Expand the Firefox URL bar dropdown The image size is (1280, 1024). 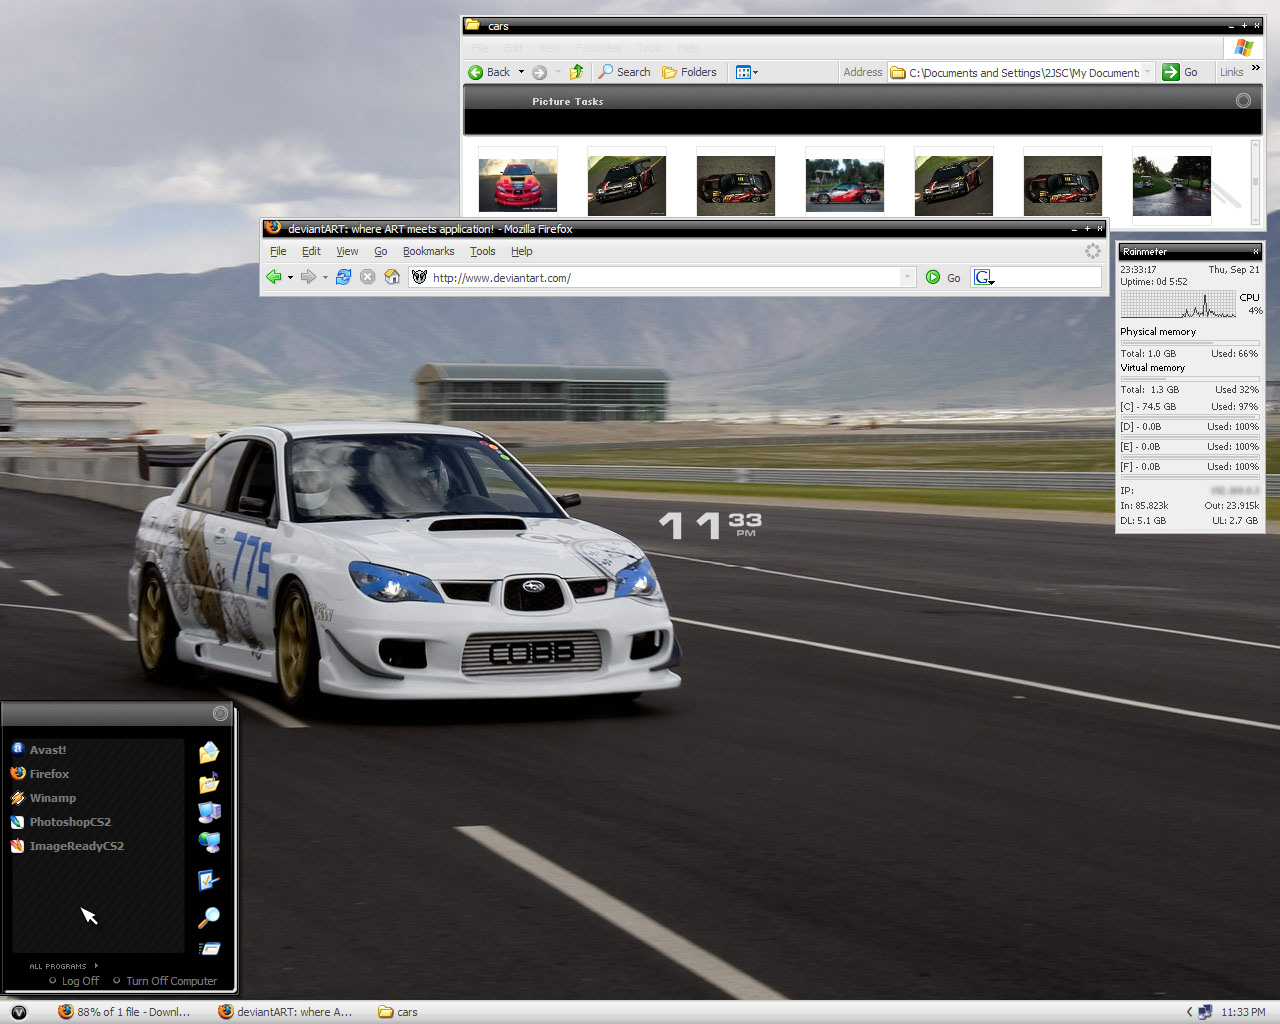pyautogui.click(x=907, y=277)
